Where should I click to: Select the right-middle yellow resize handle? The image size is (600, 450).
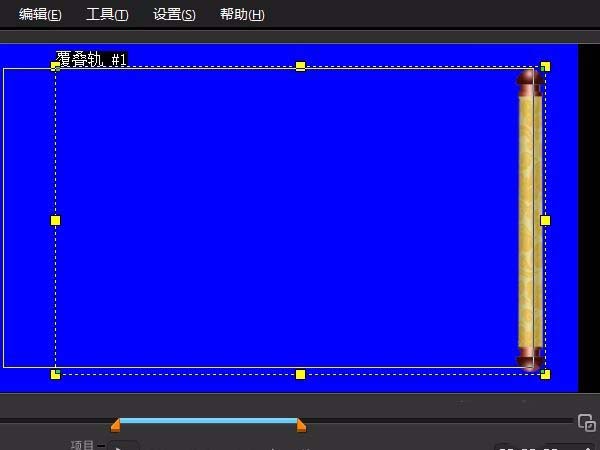point(545,220)
